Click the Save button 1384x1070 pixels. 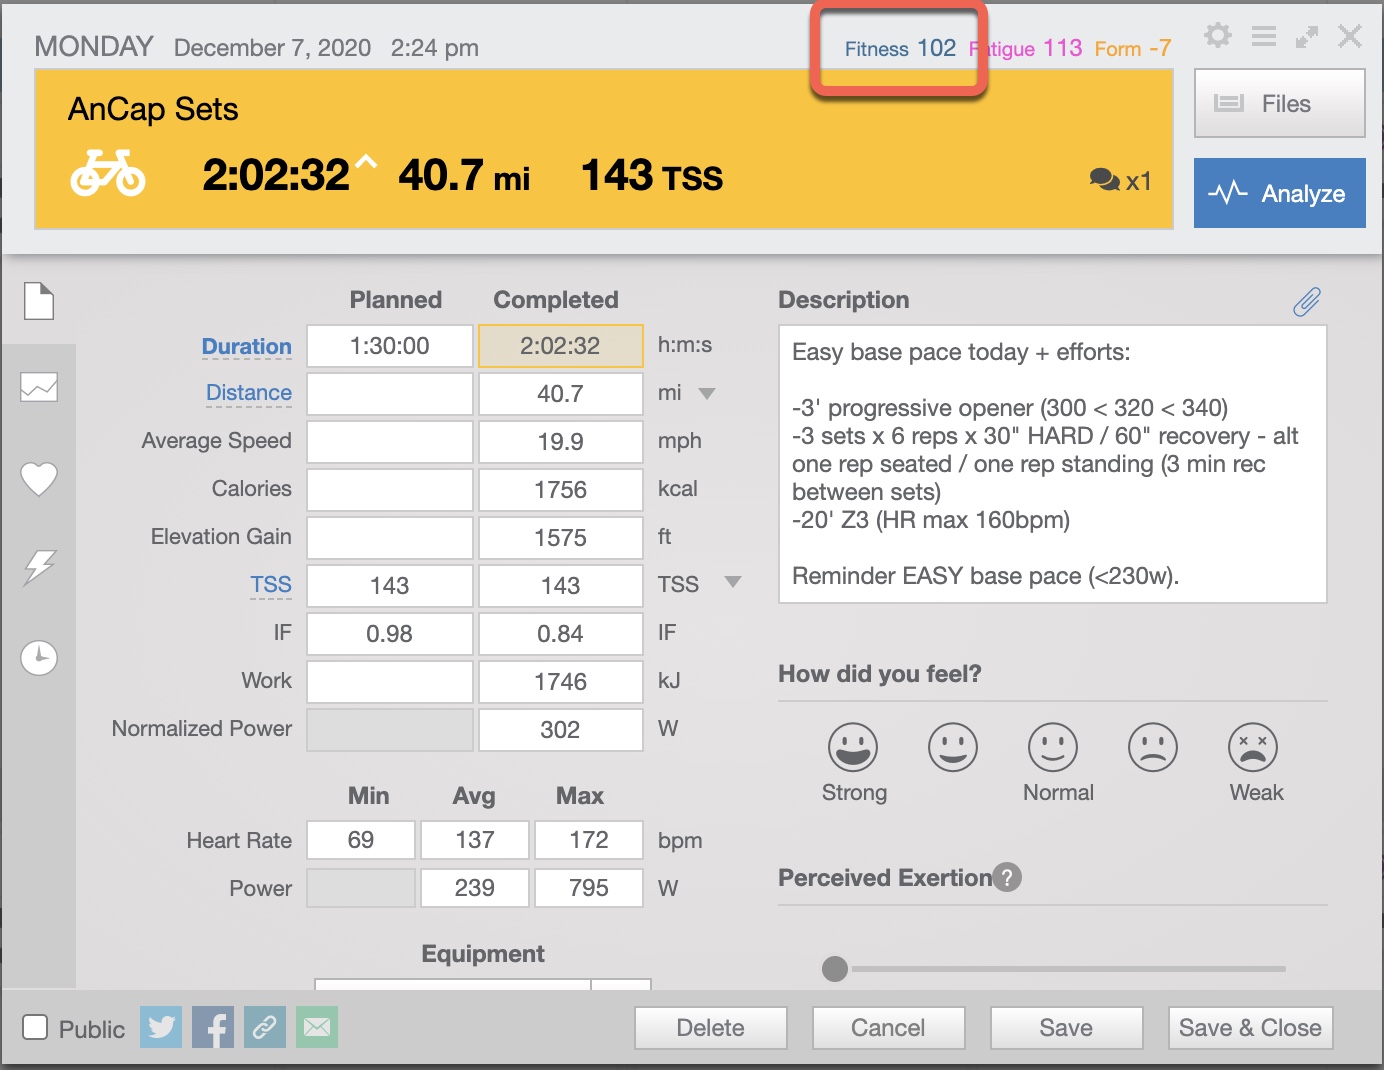1066,1028
